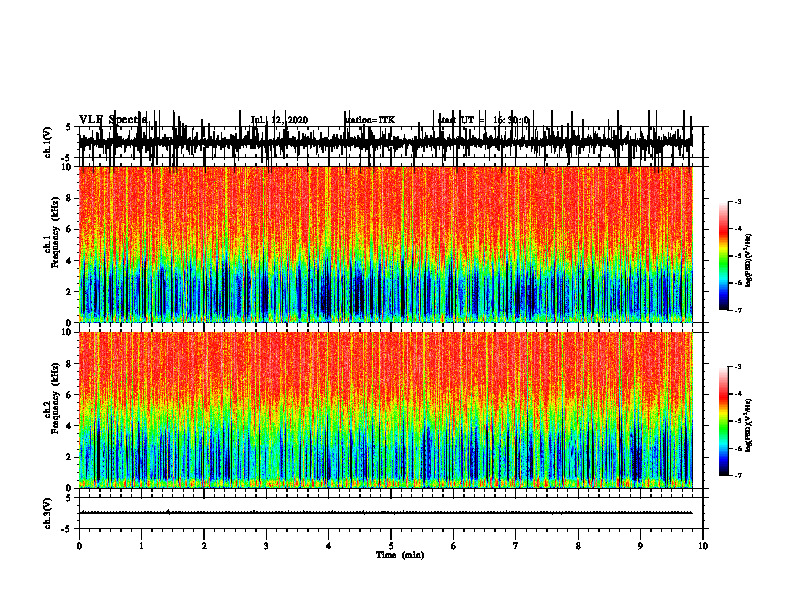Click the 'start UT = 15:30:0' header text
This screenshot has width=792, height=612.
484,120
